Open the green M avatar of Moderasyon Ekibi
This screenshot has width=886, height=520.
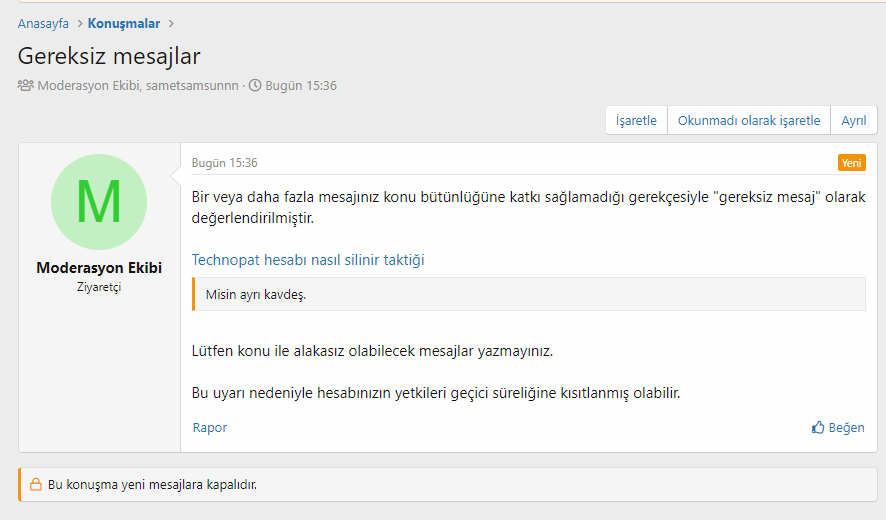coord(99,202)
